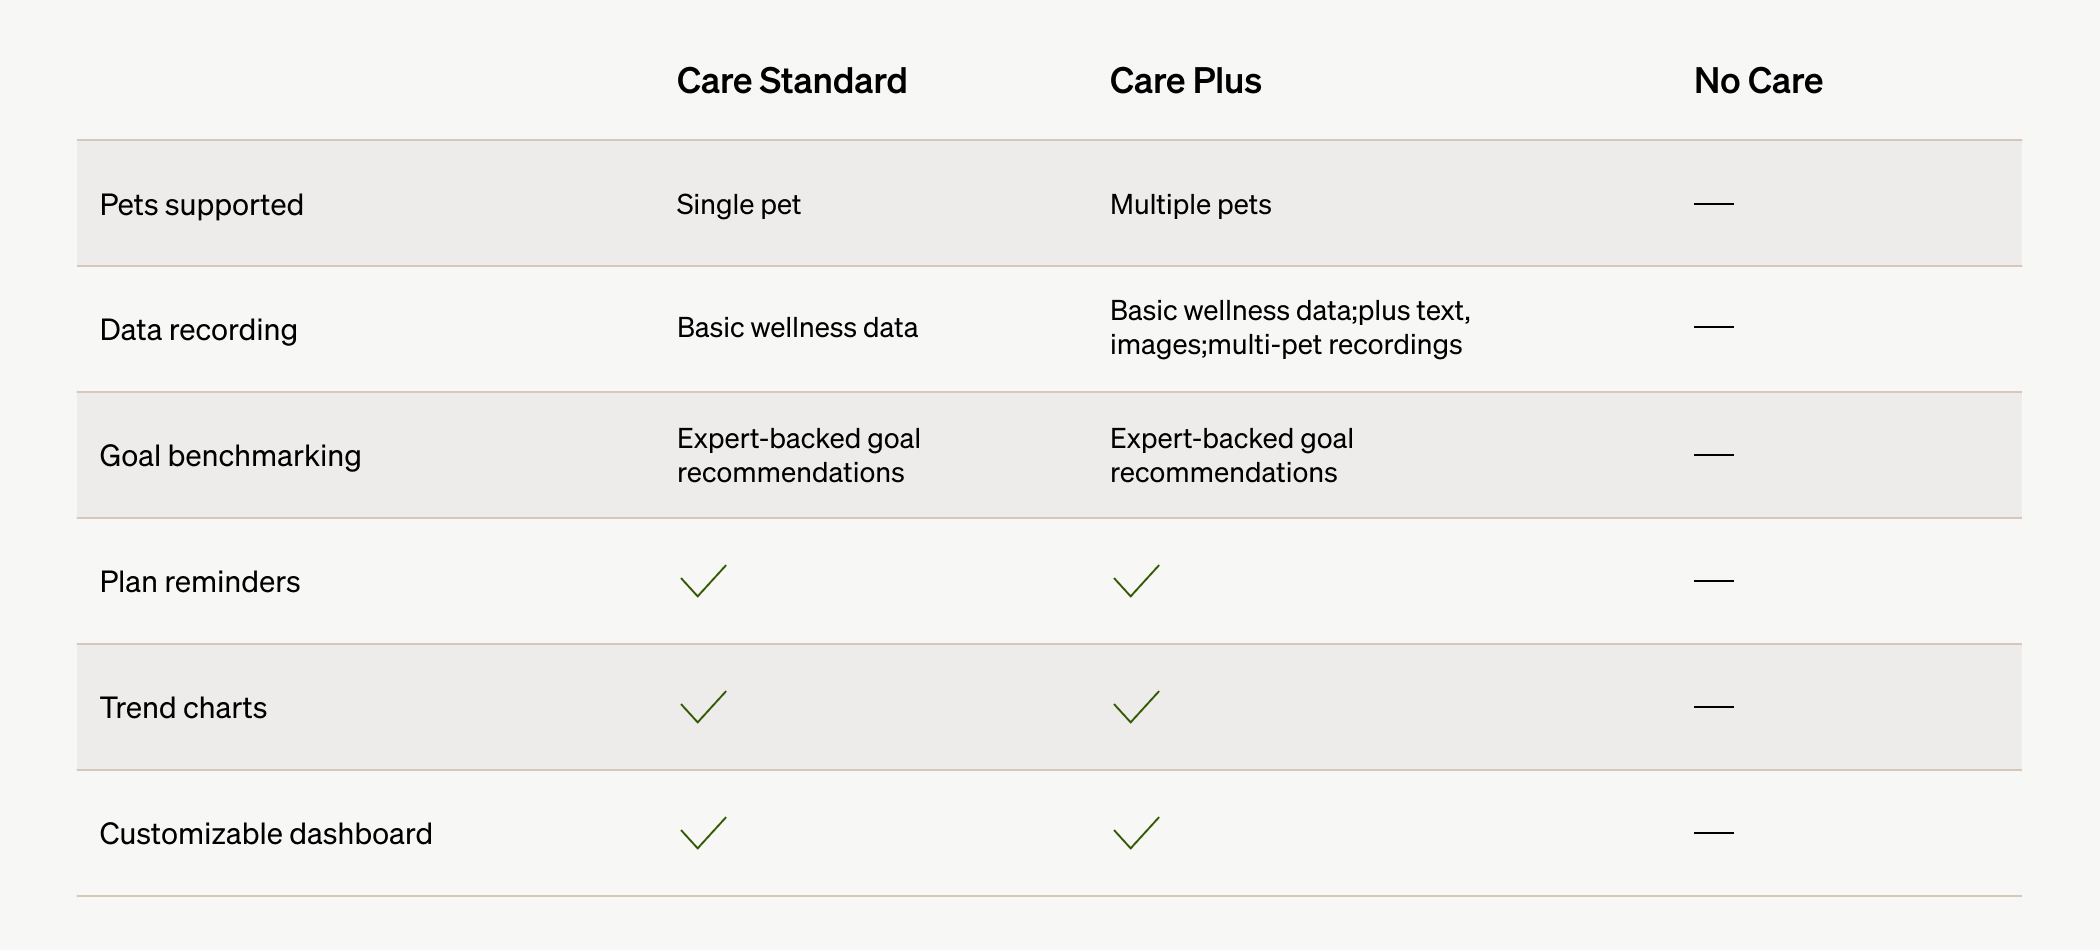Click the Care Plus Plan reminders checkmark
Viewport: 2100px width, 950px height.
(1136, 581)
